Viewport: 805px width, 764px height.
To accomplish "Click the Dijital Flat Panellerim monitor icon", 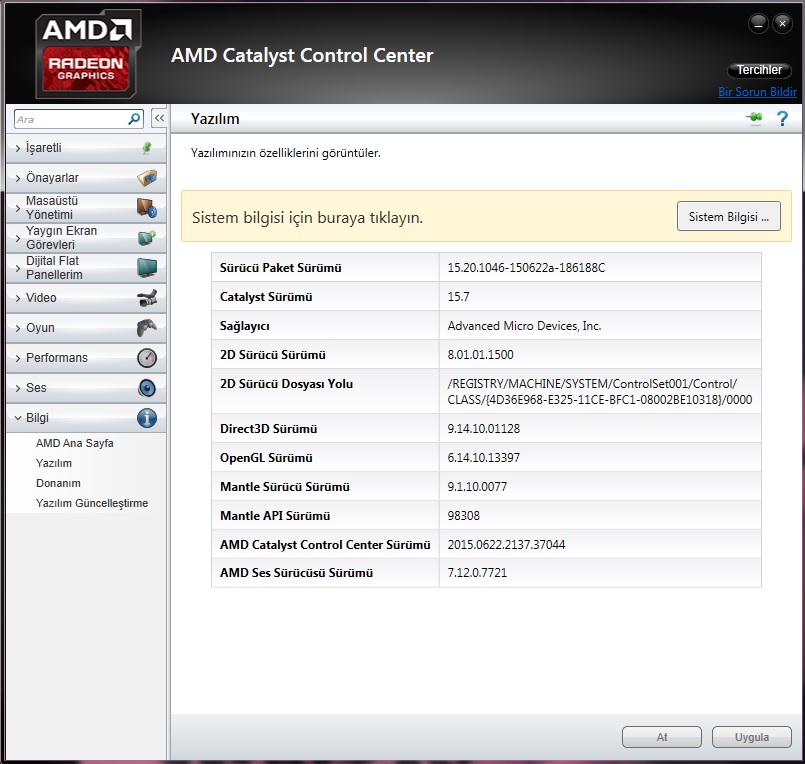I will [x=147, y=268].
